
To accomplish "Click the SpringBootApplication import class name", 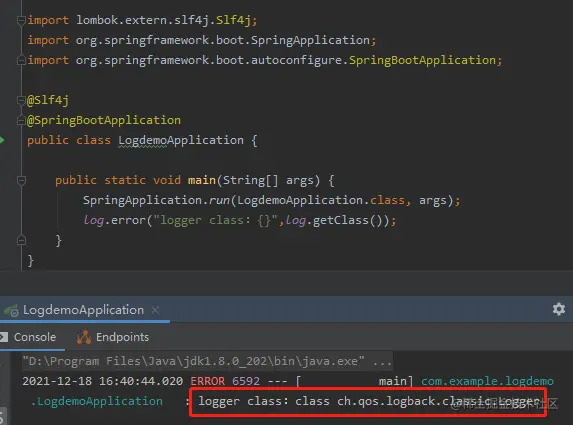I will coord(422,60).
